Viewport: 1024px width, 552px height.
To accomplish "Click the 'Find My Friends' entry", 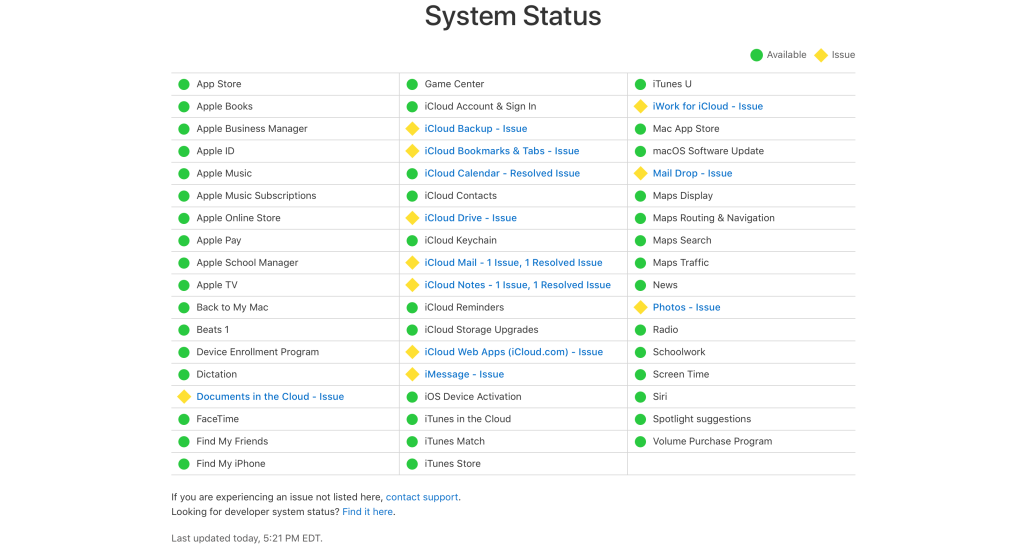I will (232, 442).
